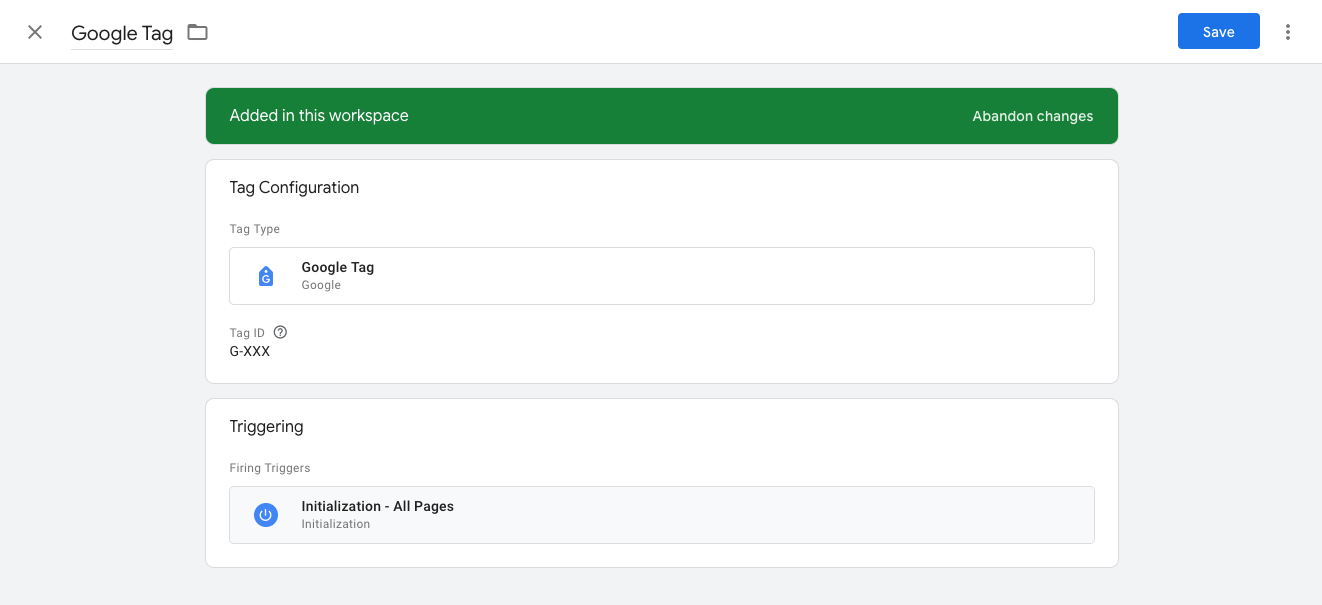Edit the Google Tag name field

coord(121,33)
